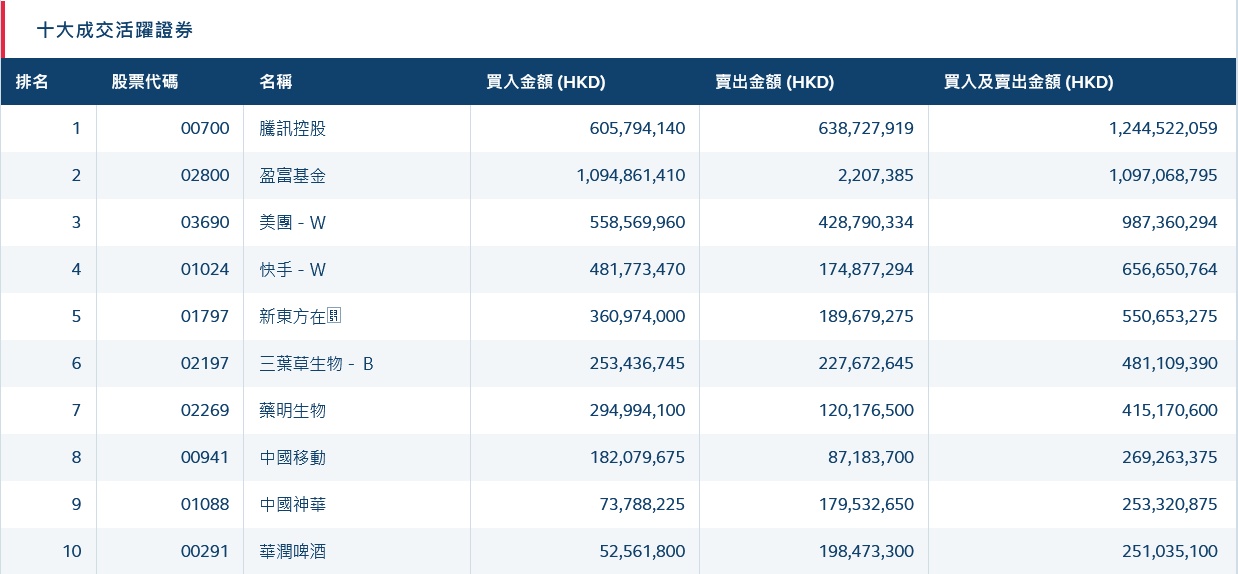Select the buy amount 1,094,861,410 cell

[x=630, y=176]
